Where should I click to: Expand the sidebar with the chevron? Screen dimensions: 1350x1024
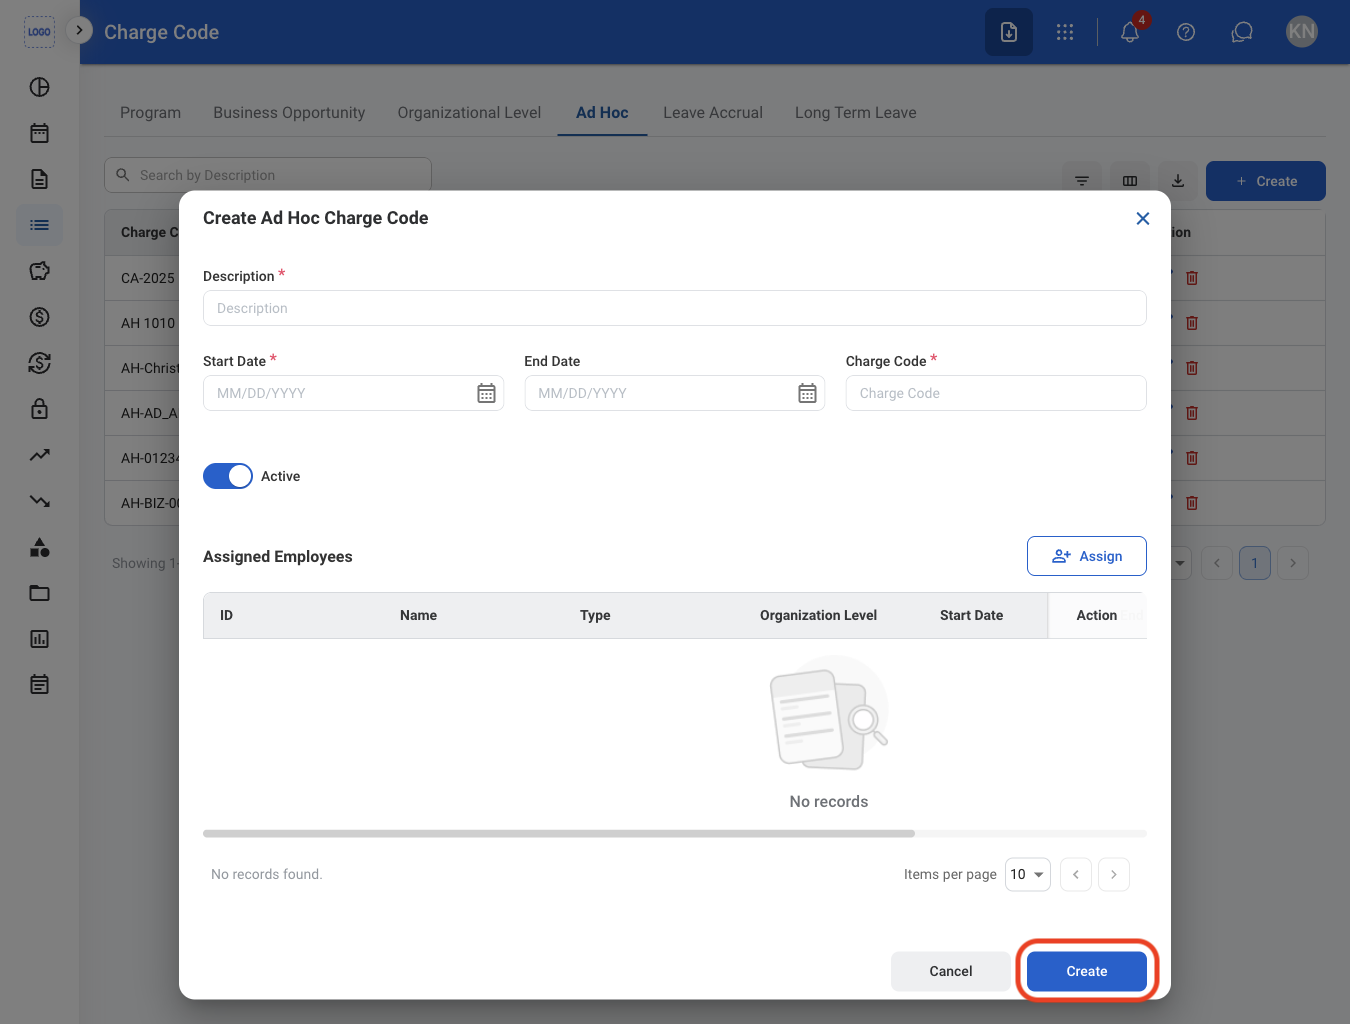tap(79, 30)
